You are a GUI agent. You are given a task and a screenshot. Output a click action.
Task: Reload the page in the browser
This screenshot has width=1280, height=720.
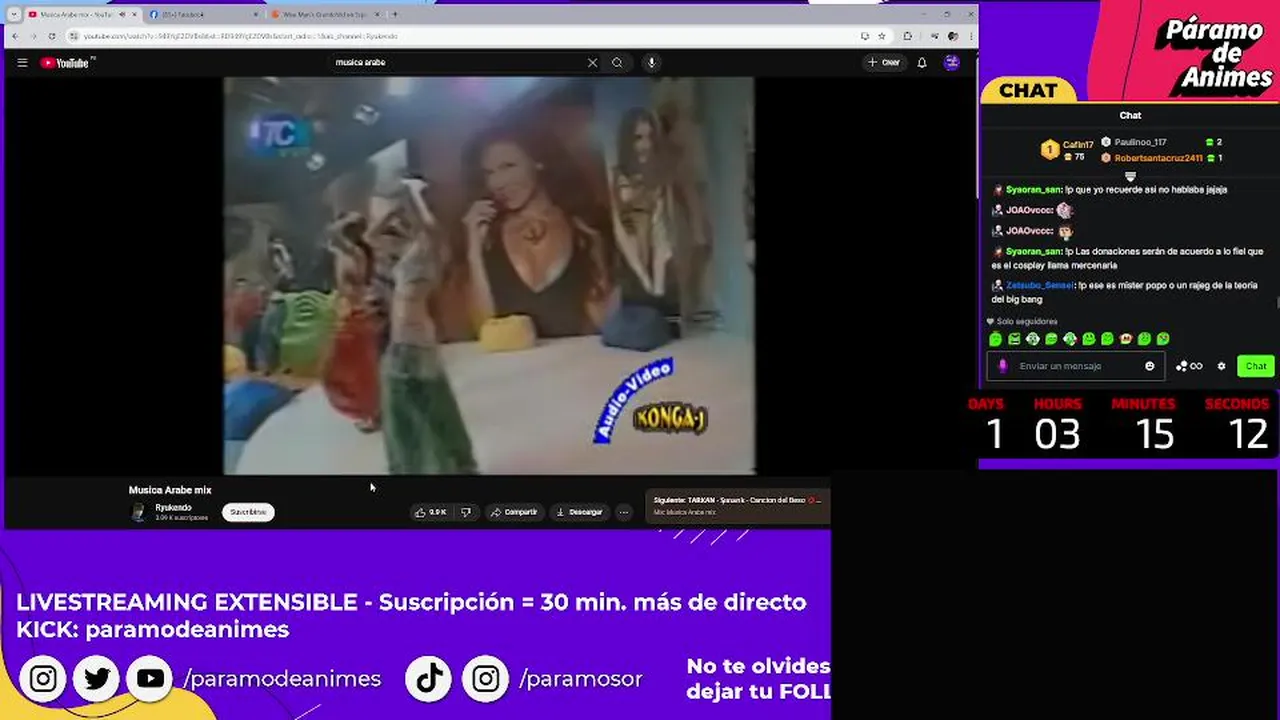pos(52,36)
